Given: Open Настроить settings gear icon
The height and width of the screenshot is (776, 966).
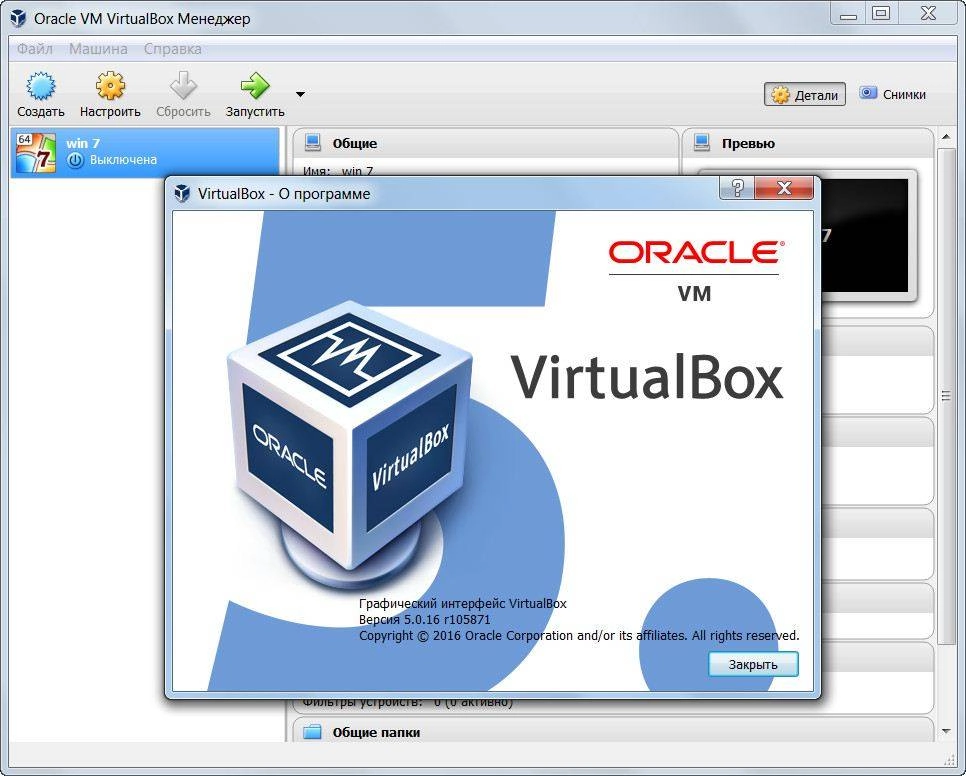Looking at the screenshot, I should tap(110, 86).
